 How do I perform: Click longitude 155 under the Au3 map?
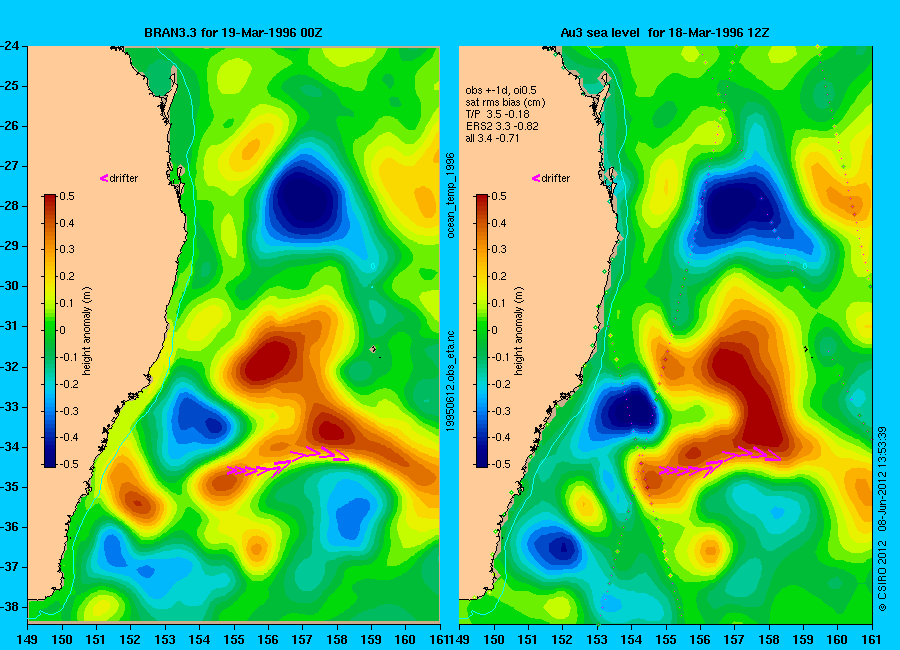(x=666, y=640)
